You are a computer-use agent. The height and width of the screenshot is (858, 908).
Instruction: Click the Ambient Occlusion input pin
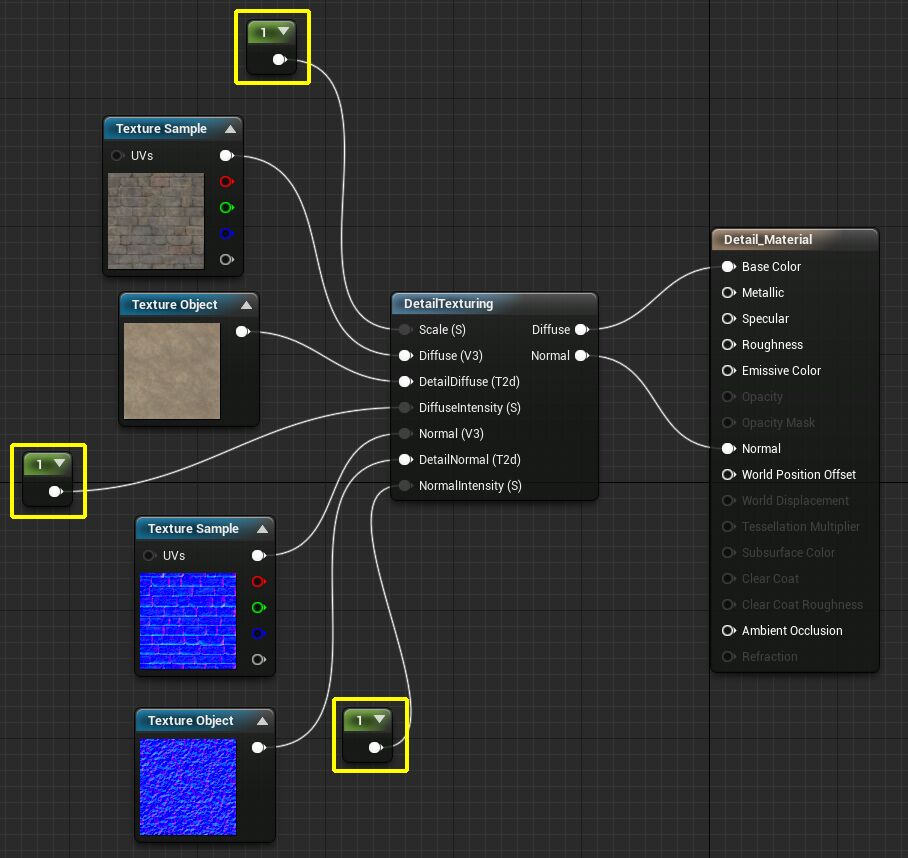728,631
